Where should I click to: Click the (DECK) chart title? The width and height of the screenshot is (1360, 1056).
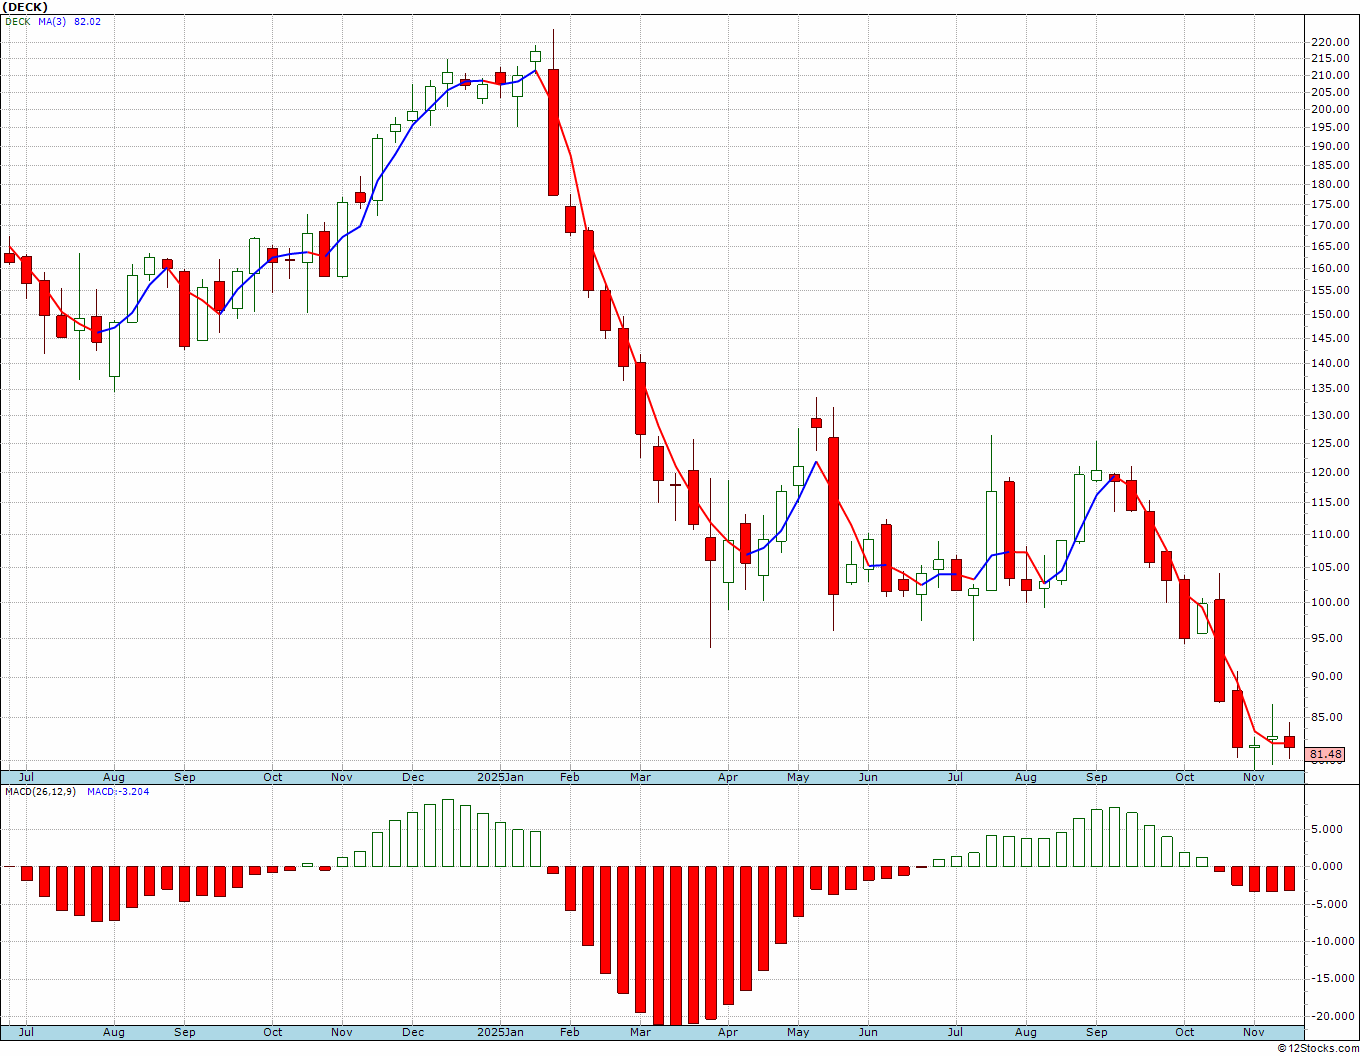click(24, 7)
